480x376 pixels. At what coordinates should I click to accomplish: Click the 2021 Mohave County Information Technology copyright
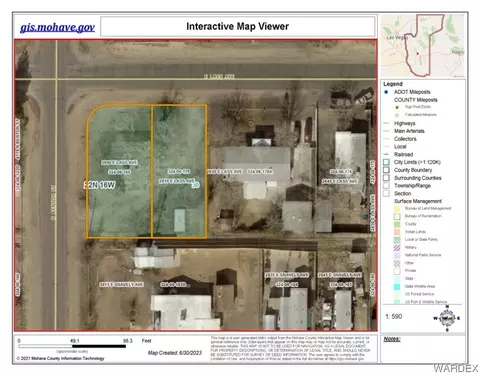coord(60,359)
